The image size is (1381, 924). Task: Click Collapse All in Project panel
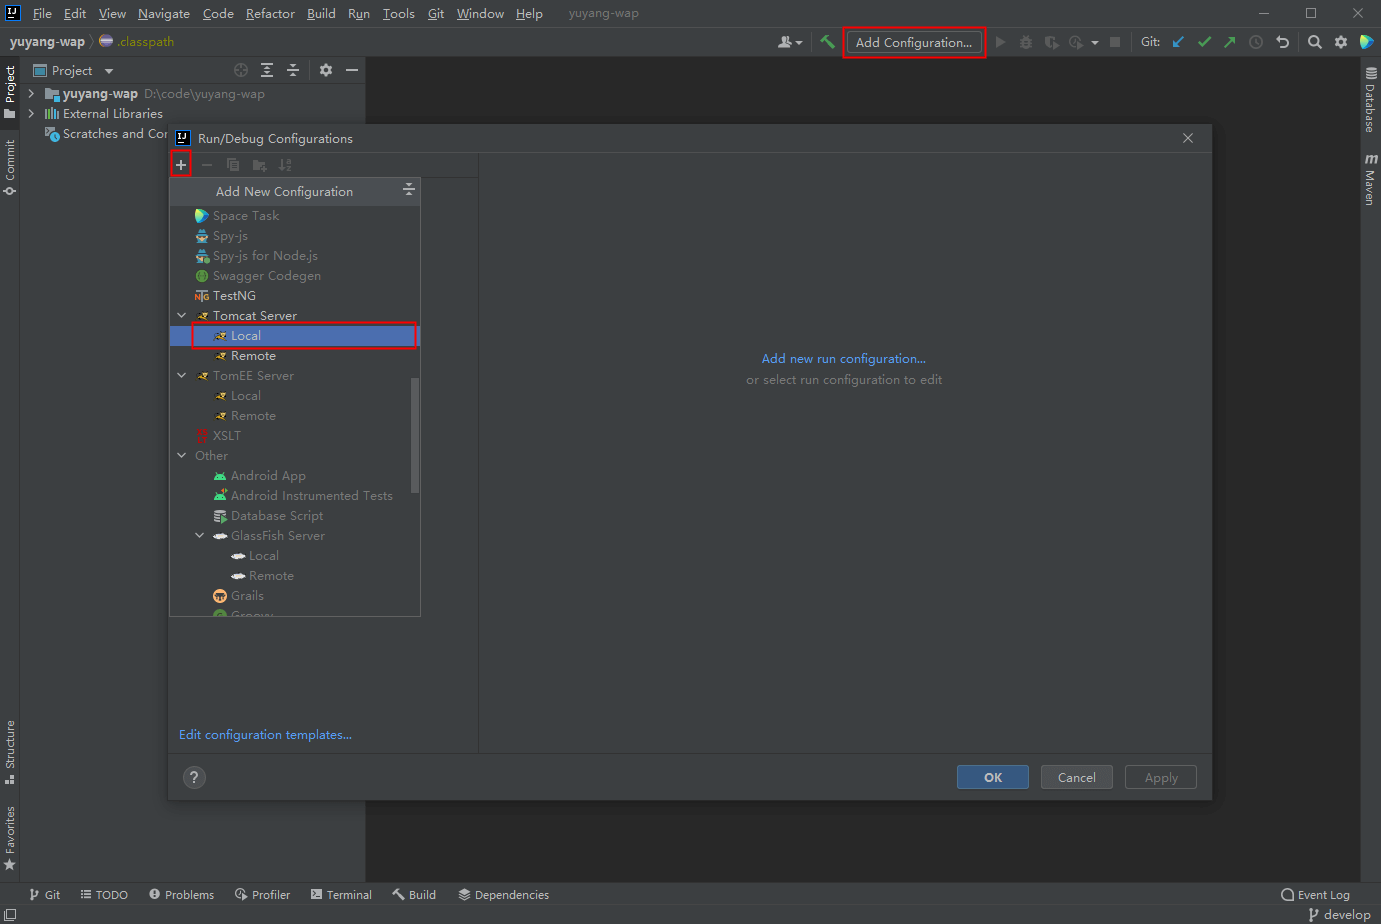click(x=293, y=70)
